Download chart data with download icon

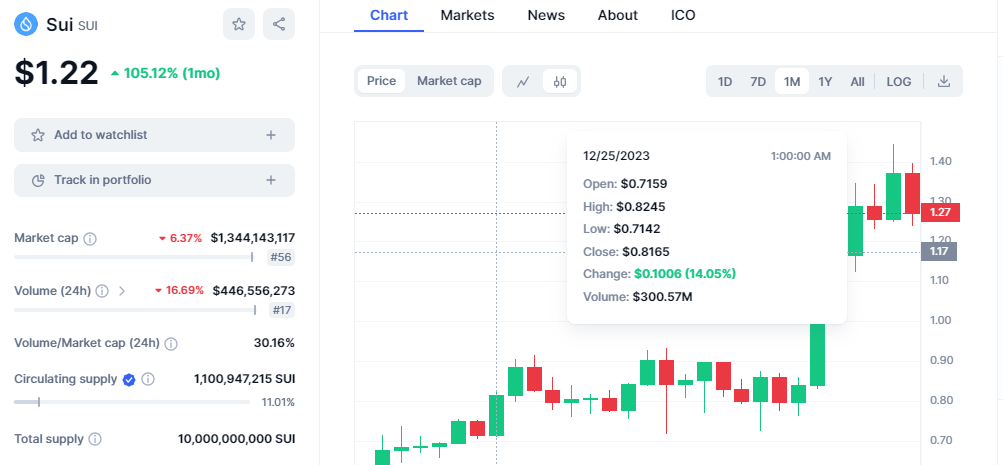click(944, 81)
